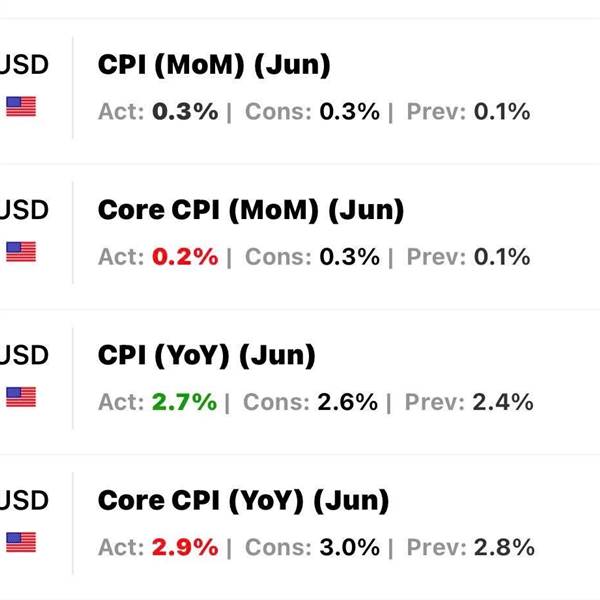The height and width of the screenshot is (600, 600).
Task: Select the USD label in the Core CPI (MoM) row
Action: pos(24,210)
